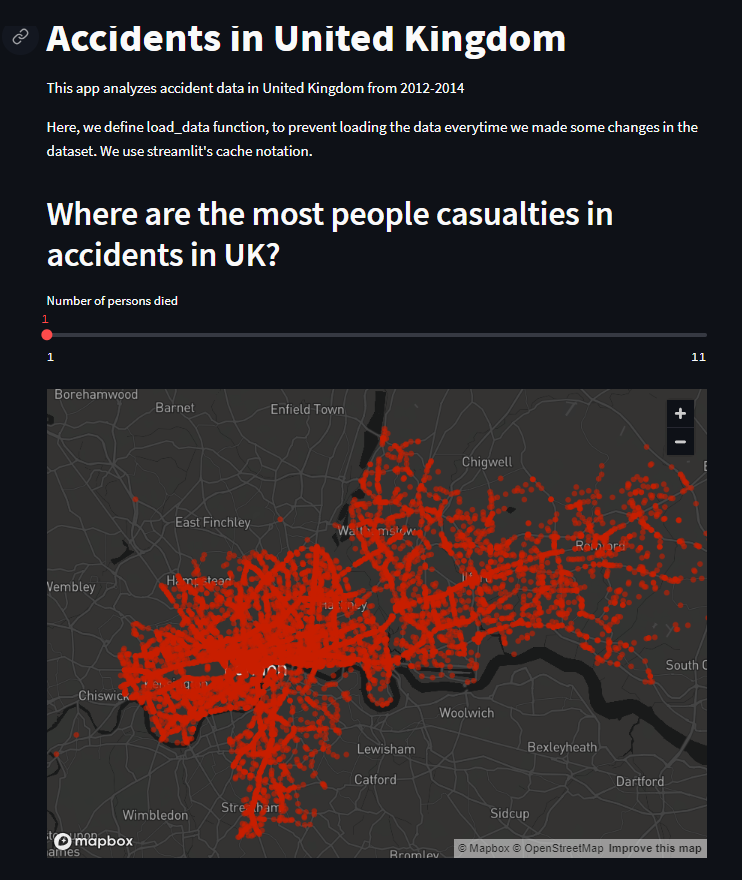
Task: Click the heading anchor link icon
Action: 20,36
